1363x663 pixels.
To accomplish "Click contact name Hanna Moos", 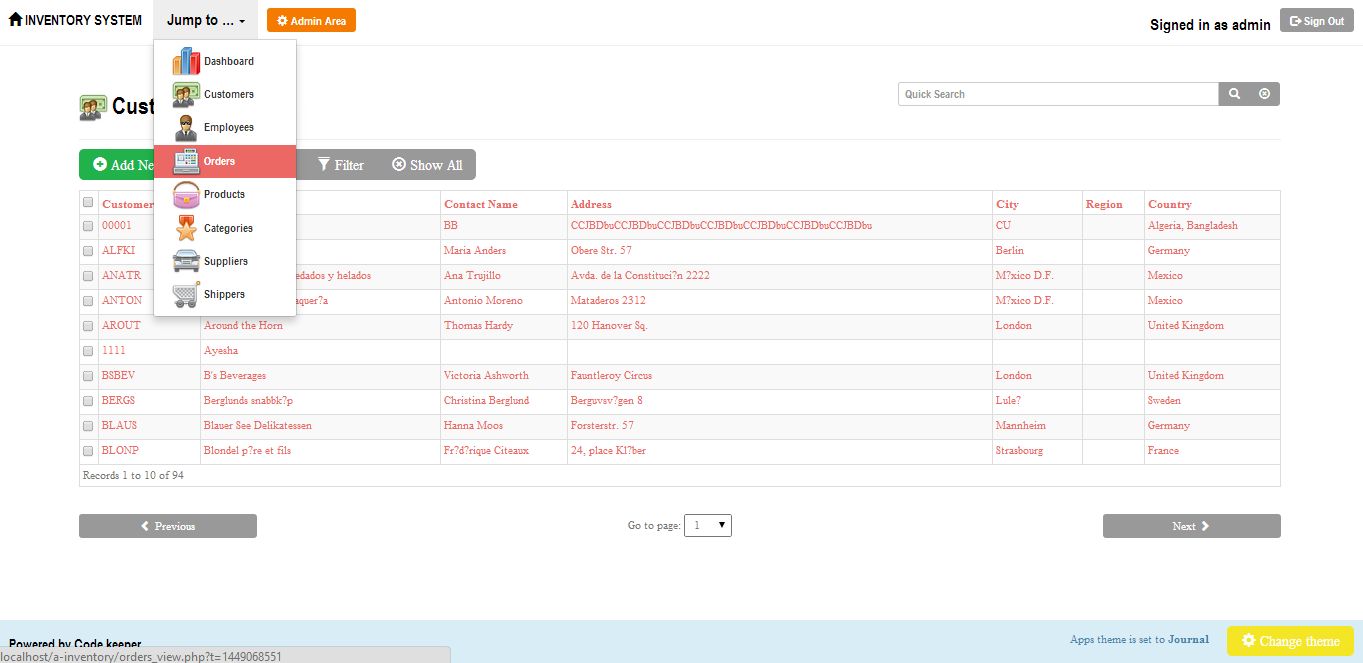I will [473, 425].
